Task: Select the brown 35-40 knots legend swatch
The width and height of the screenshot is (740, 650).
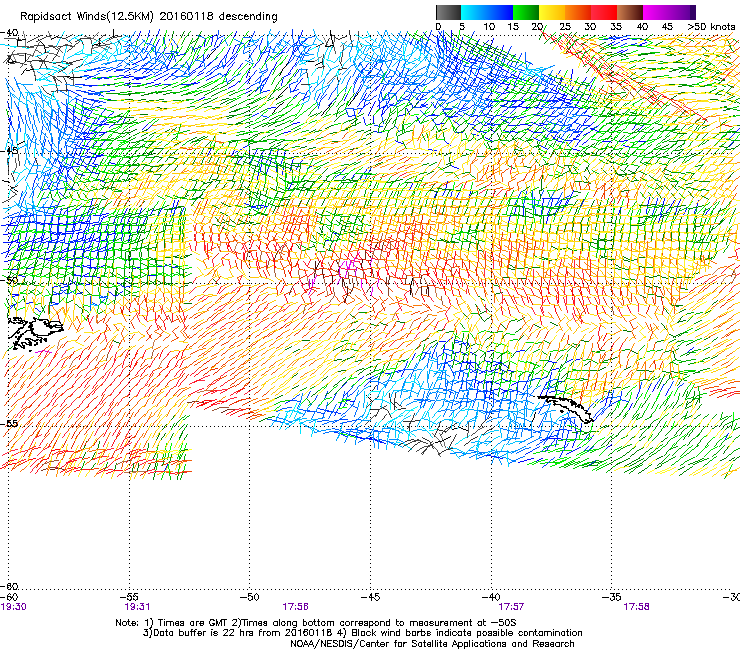Action: [x=630, y=12]
